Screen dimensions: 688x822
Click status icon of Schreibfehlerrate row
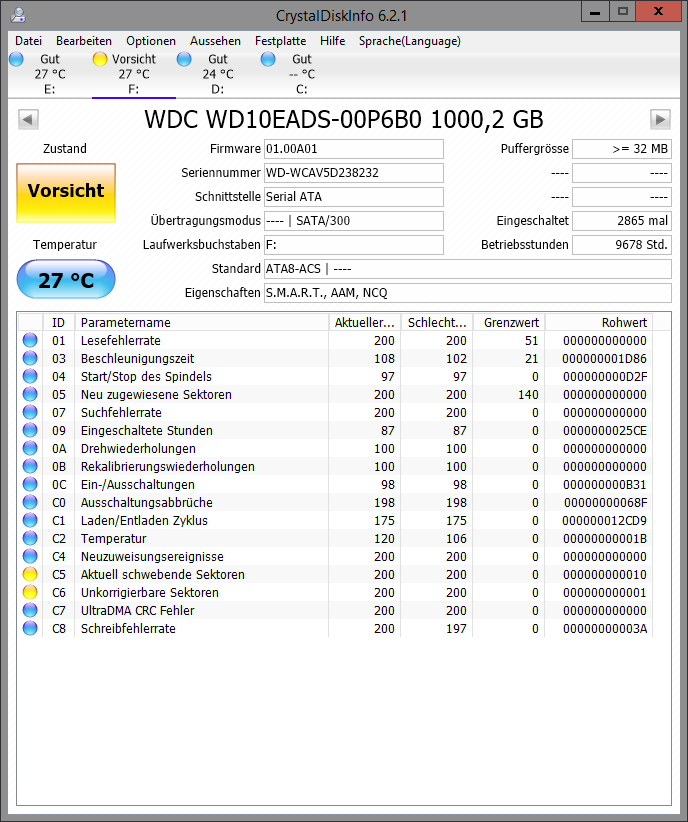coord(30,629)
